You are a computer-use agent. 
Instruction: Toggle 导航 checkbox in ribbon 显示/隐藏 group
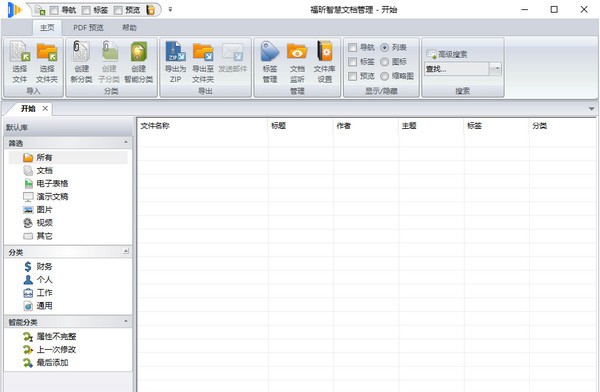coord(352,47)
